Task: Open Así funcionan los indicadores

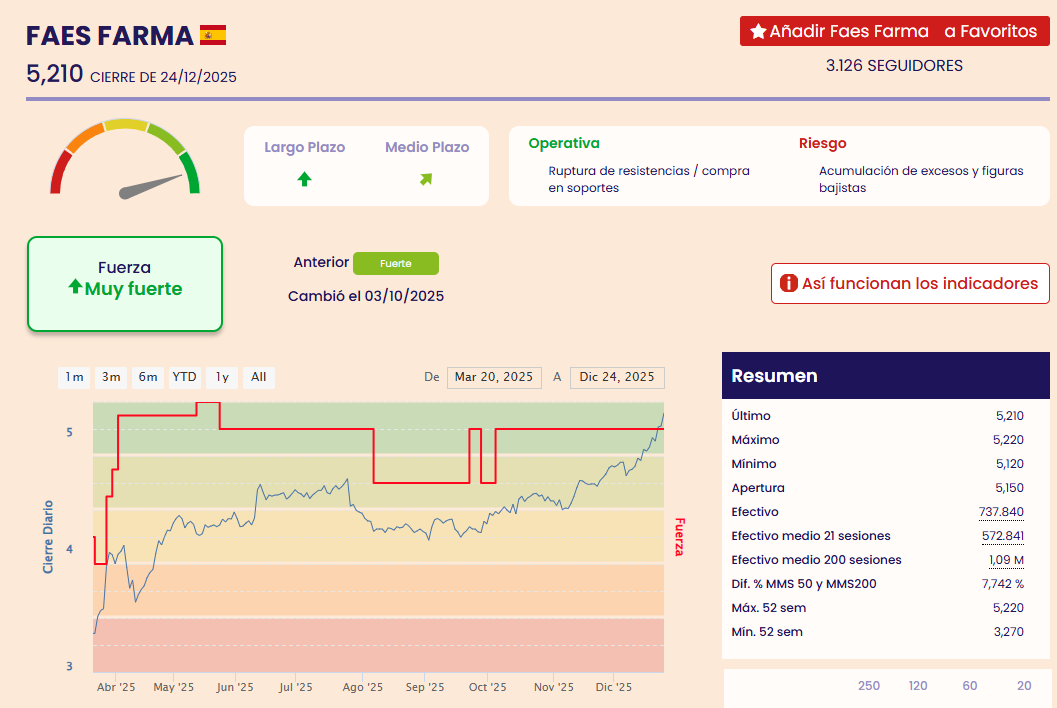Action: pos(910,283)
